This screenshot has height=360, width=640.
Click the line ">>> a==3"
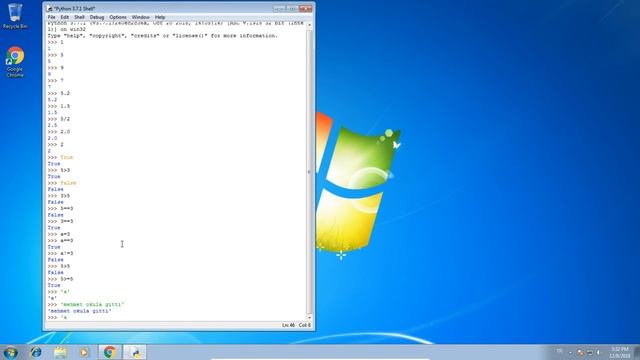point(60,240)
